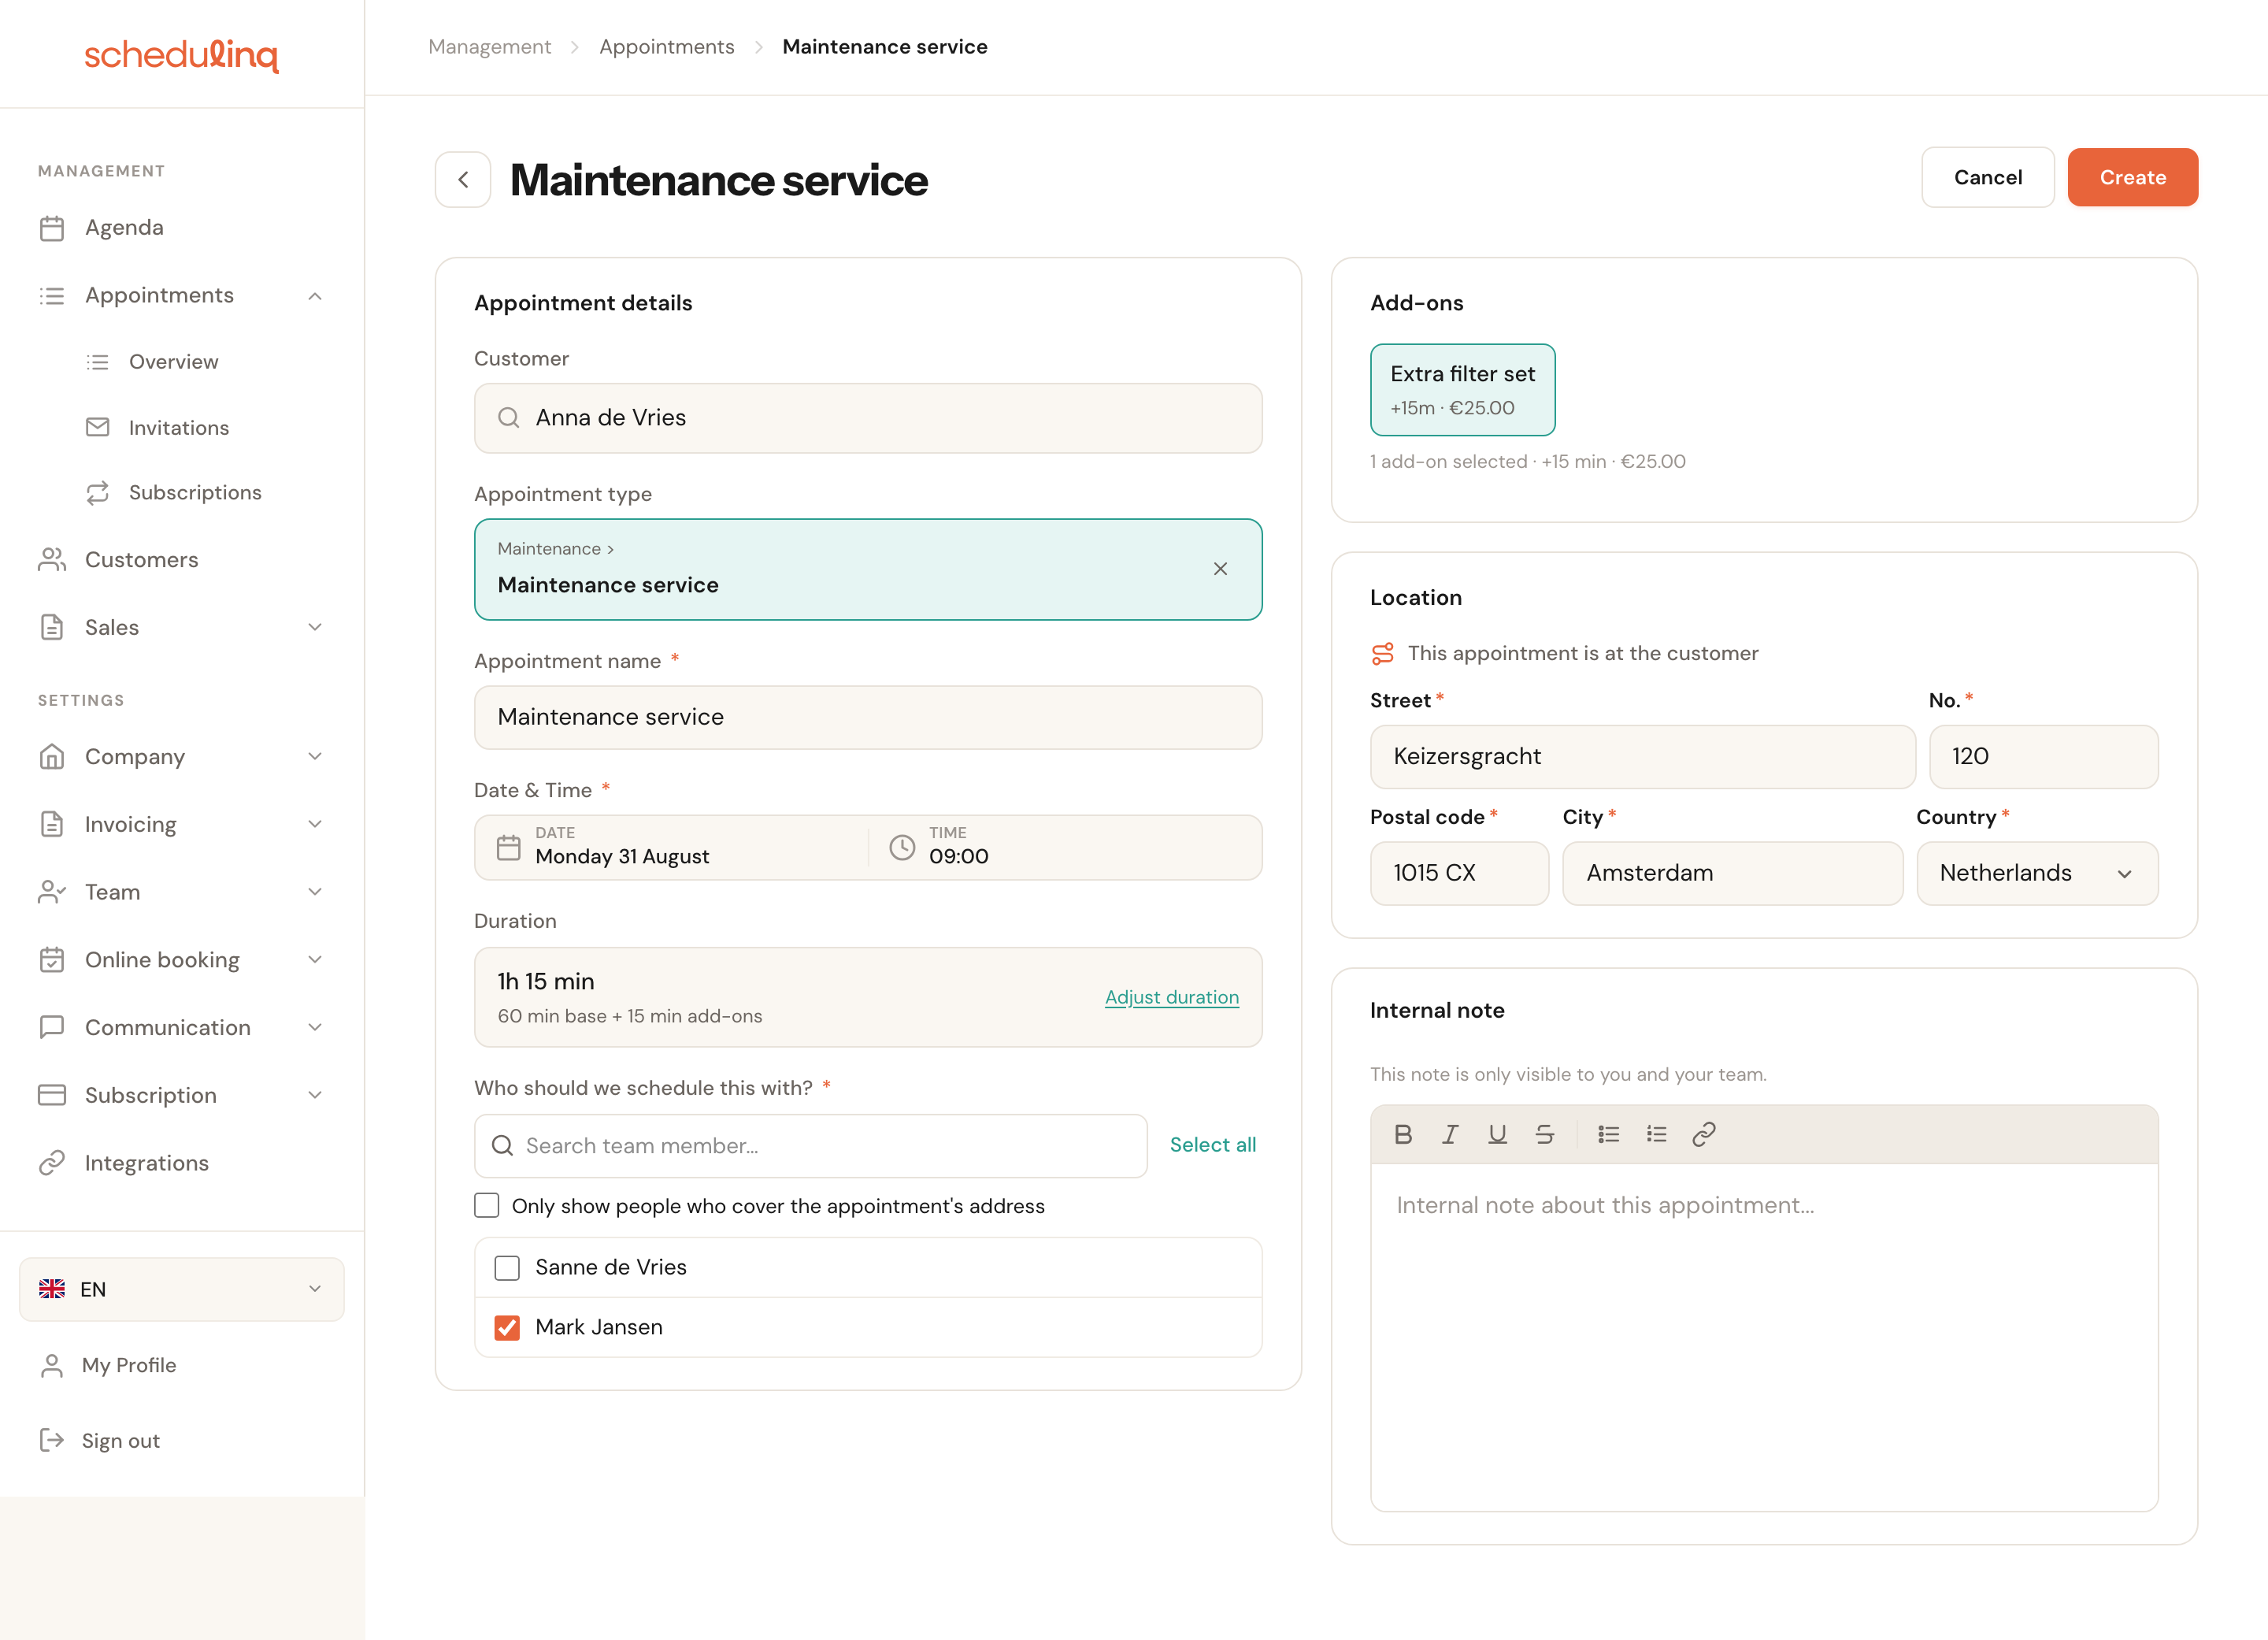The image size is (2268, 1640).
Task: Open the Country dropdown showing Netherlands
Action: (2037, 873)
